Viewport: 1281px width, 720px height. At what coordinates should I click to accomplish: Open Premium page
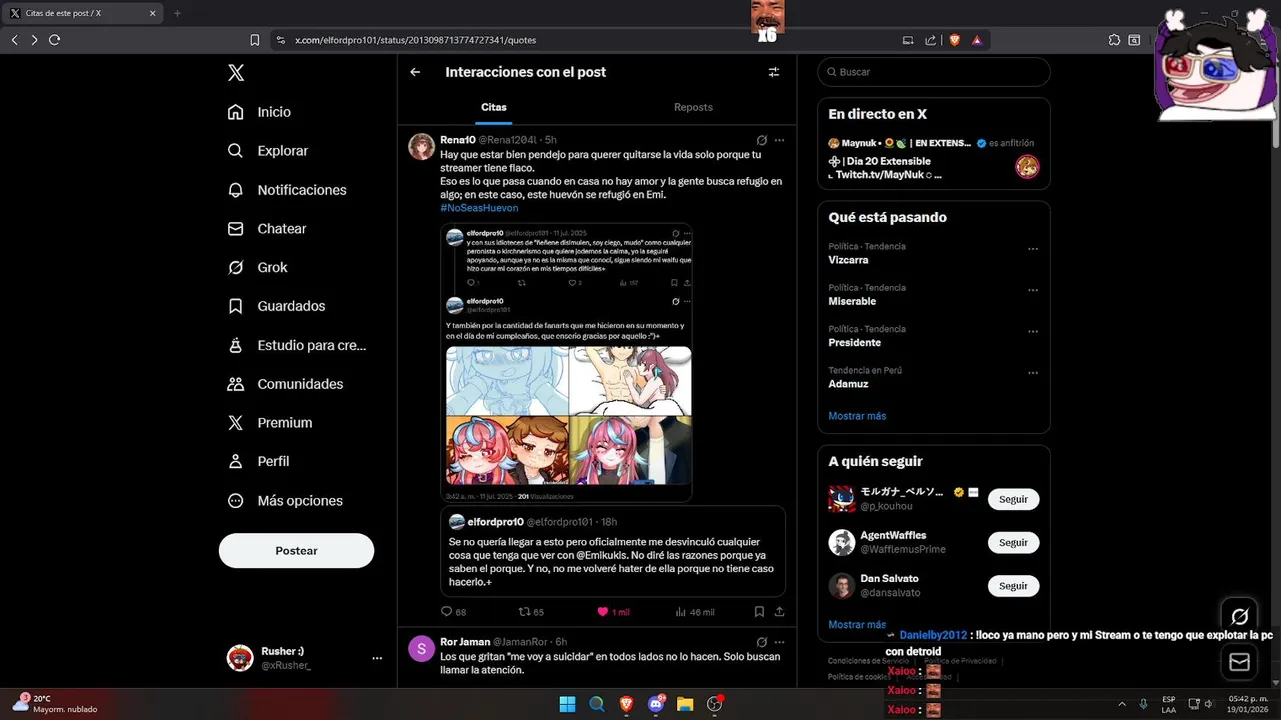click(269, 423)
